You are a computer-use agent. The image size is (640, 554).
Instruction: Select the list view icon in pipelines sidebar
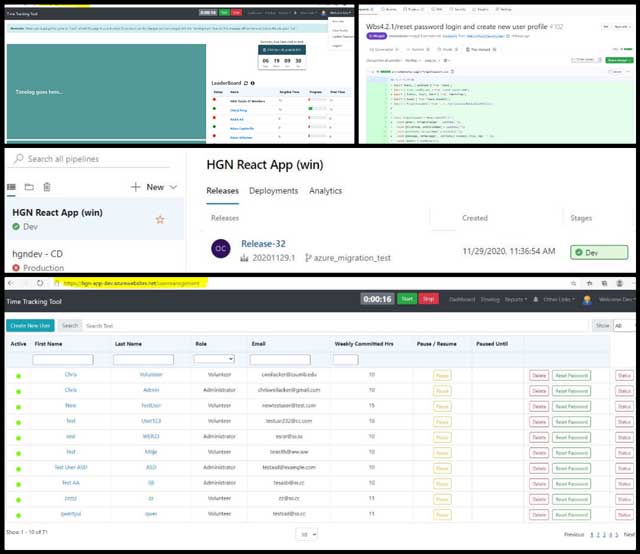12,187
